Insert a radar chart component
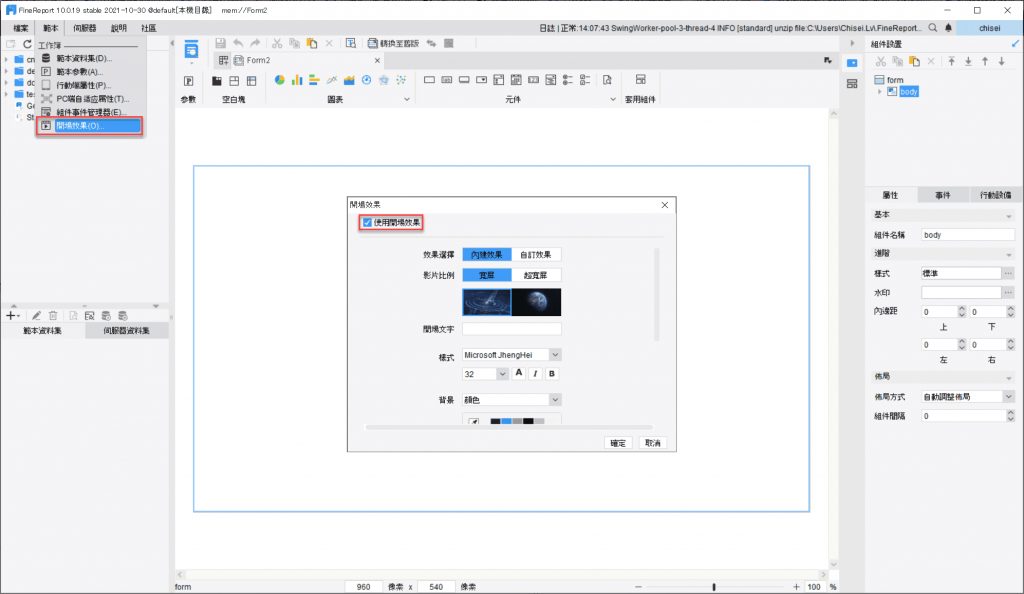 [384, 80]
